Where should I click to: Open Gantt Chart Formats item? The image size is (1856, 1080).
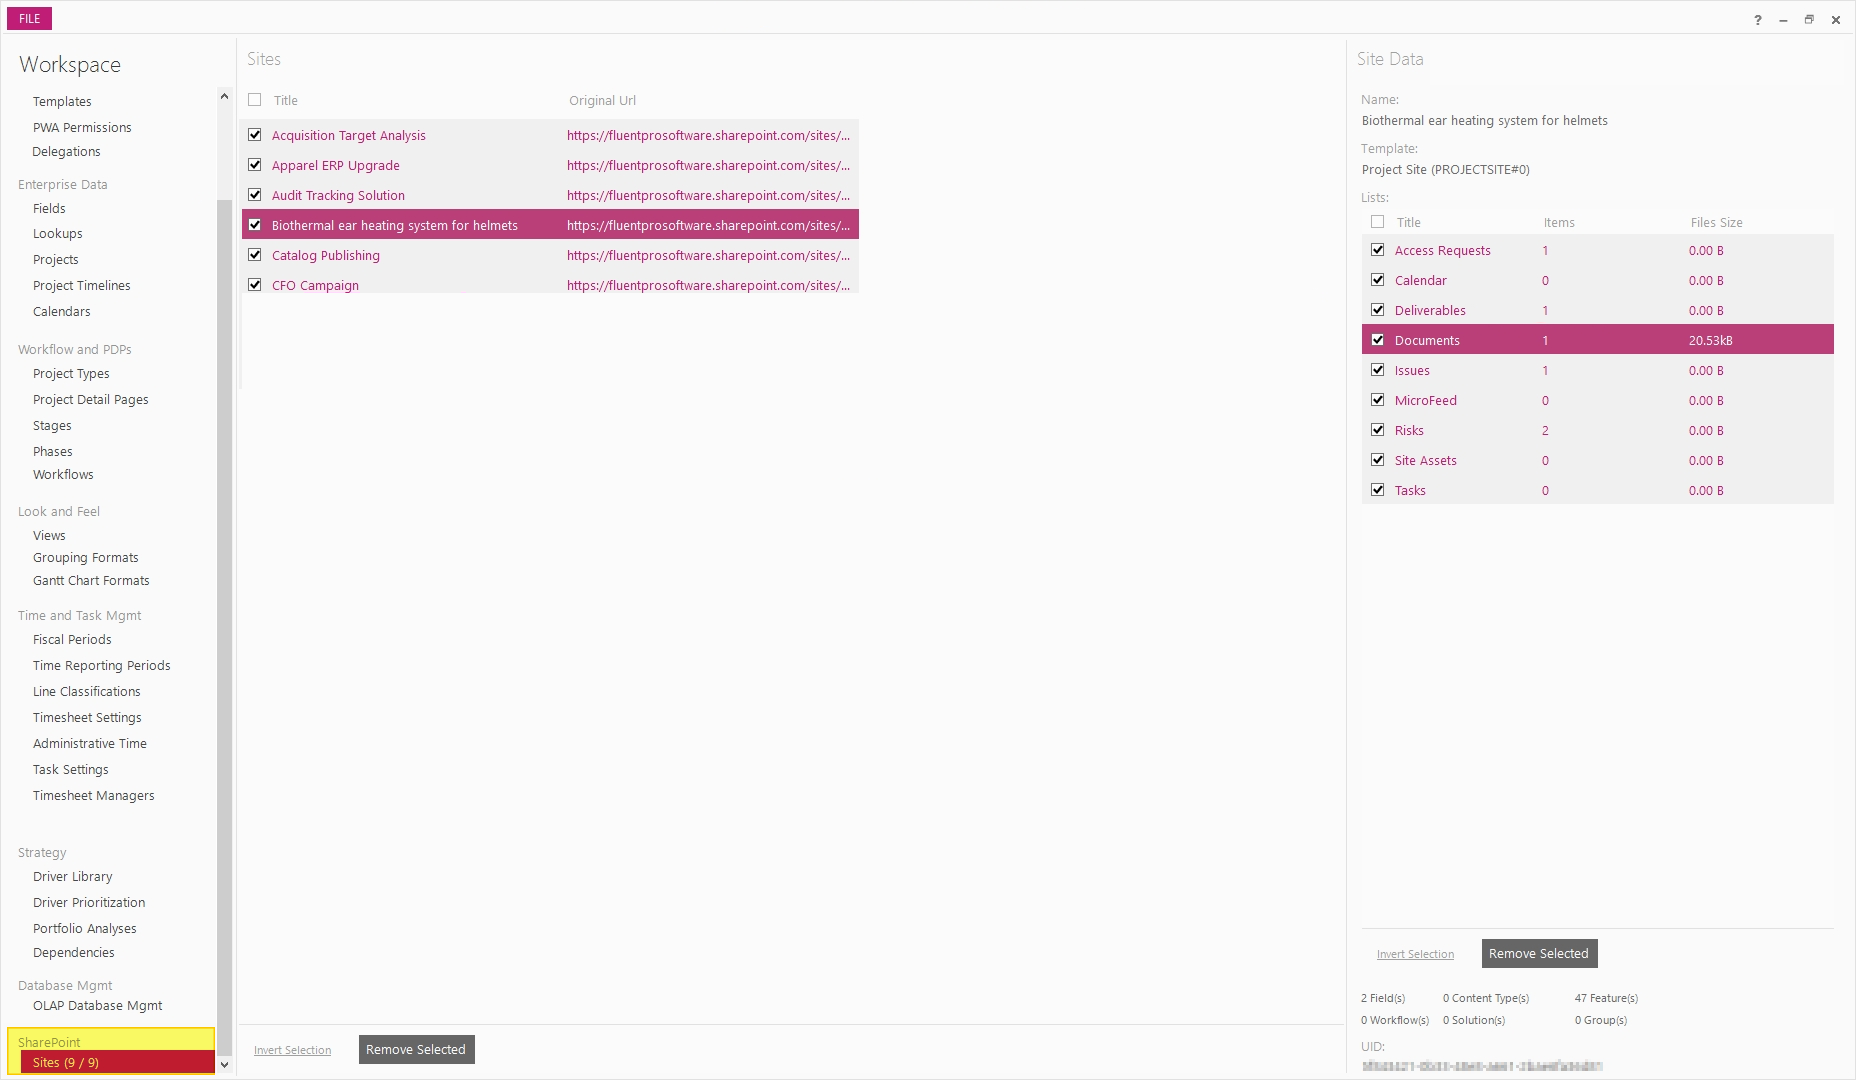click(x=91, y=580)
